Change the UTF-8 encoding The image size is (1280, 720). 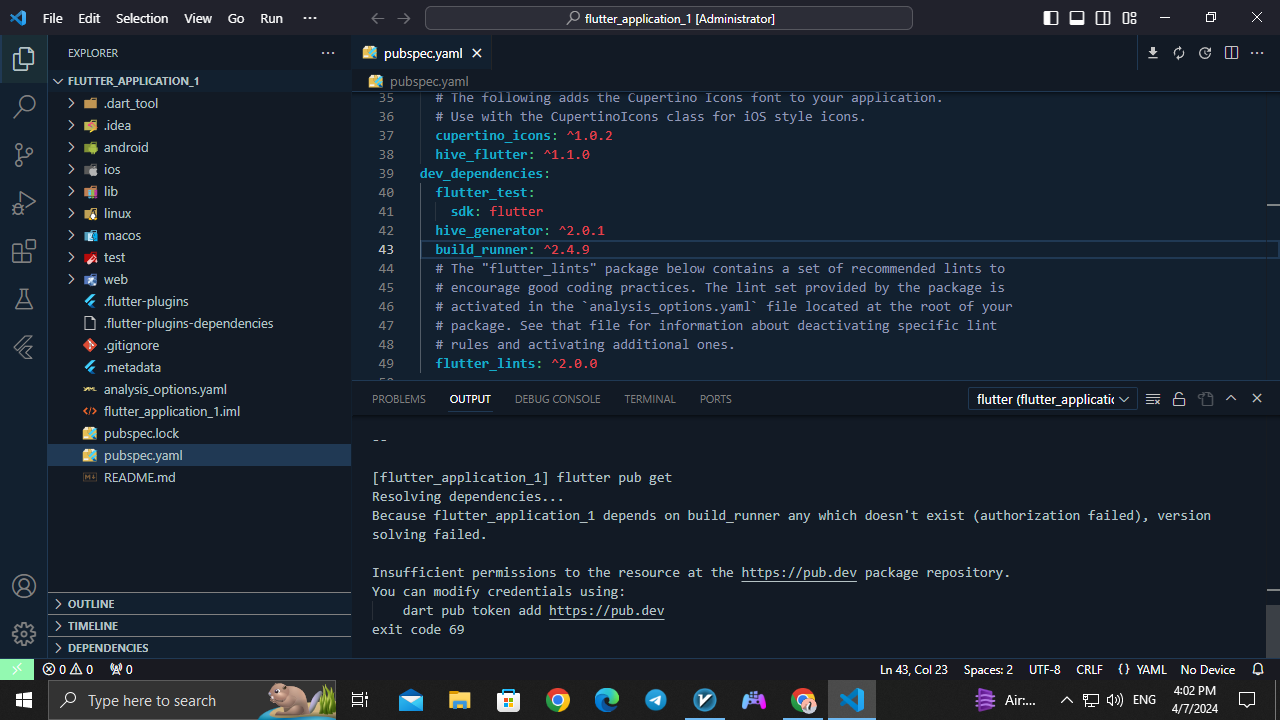pyautogui.click(x=1044, y=669)
